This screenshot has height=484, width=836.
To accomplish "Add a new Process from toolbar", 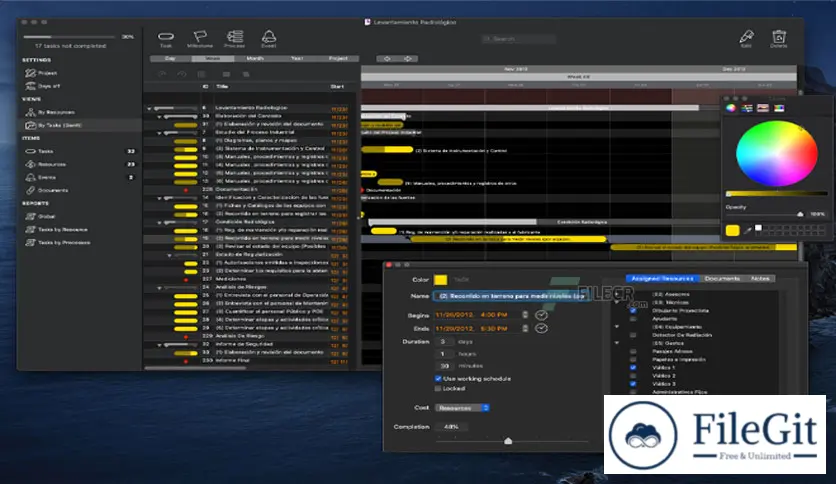I will (x=235, y=38).
